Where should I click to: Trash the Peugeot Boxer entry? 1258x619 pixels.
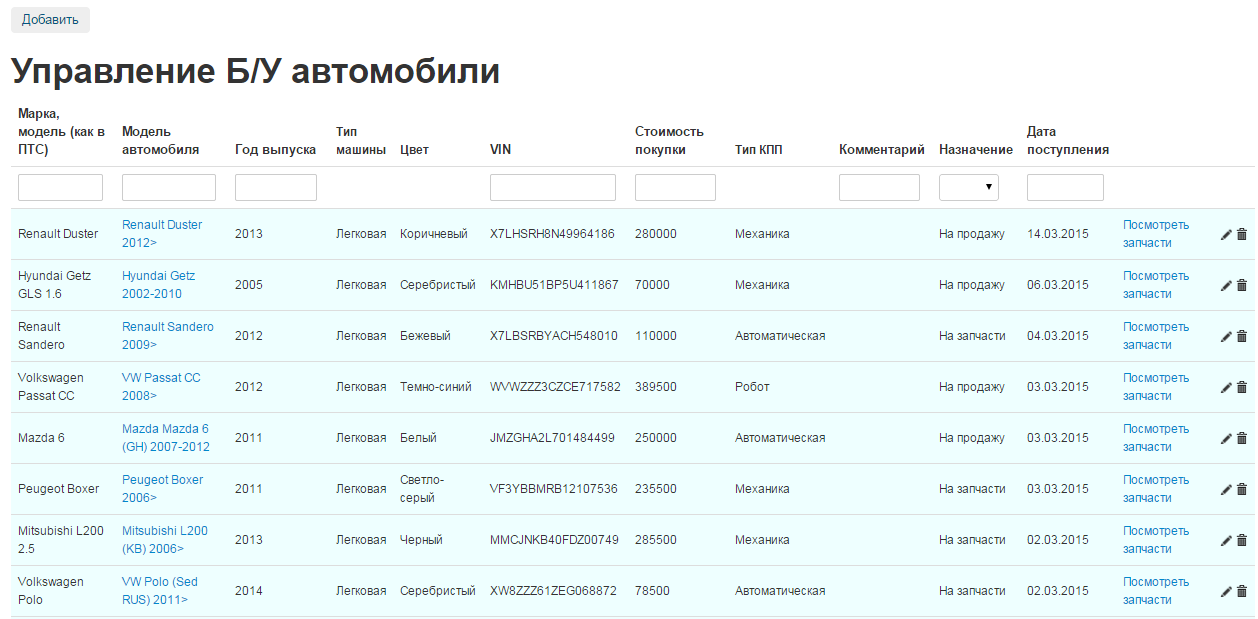click(1242, 489)
